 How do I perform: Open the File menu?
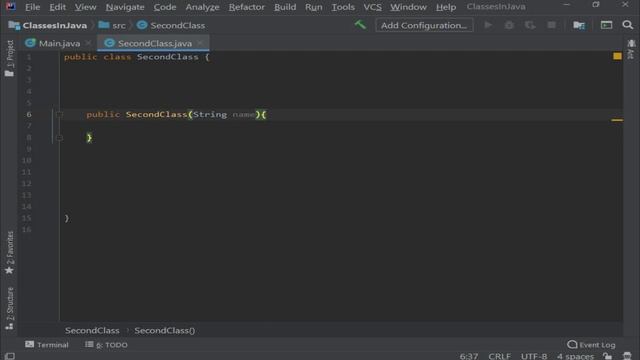click(x=32, y=7)
